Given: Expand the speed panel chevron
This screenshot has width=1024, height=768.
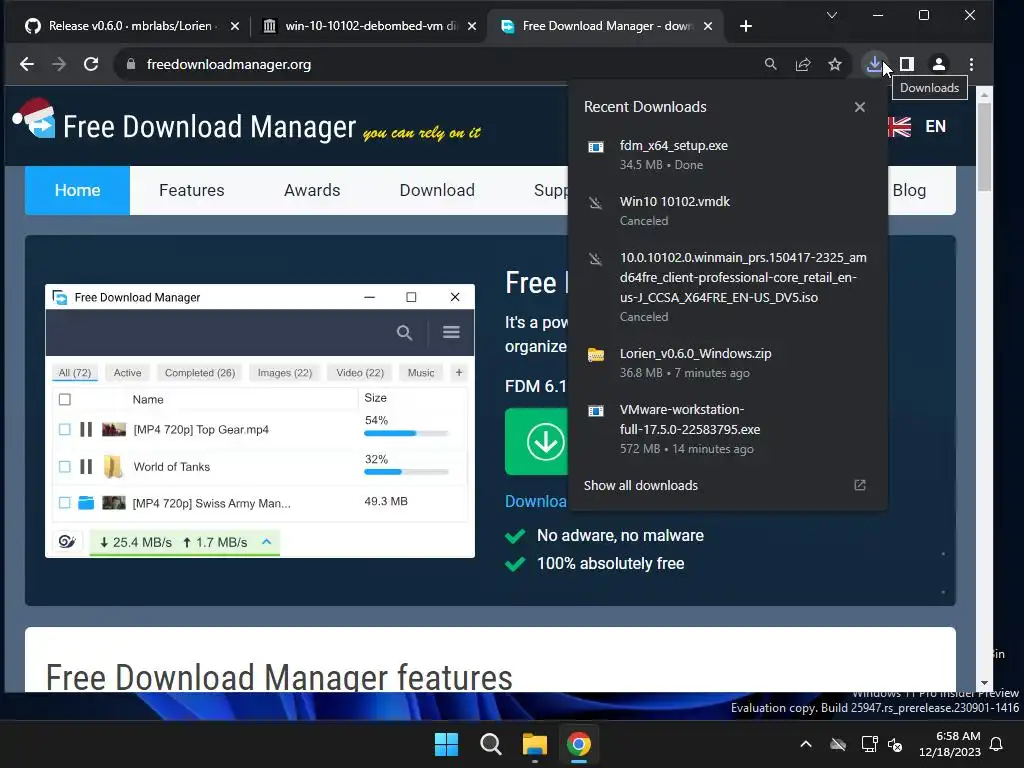Looking at the screenshot, I should pos(266,541).
